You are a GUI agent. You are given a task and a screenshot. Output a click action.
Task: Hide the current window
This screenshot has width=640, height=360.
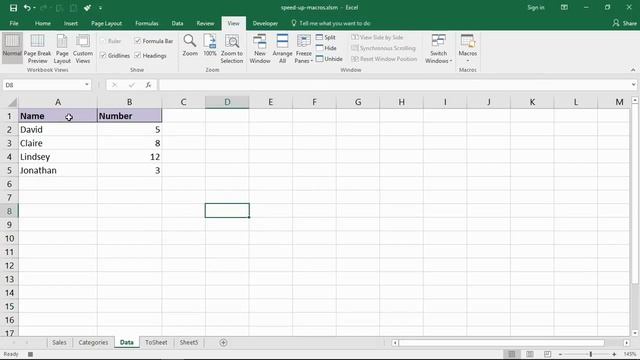coord(326,48)
